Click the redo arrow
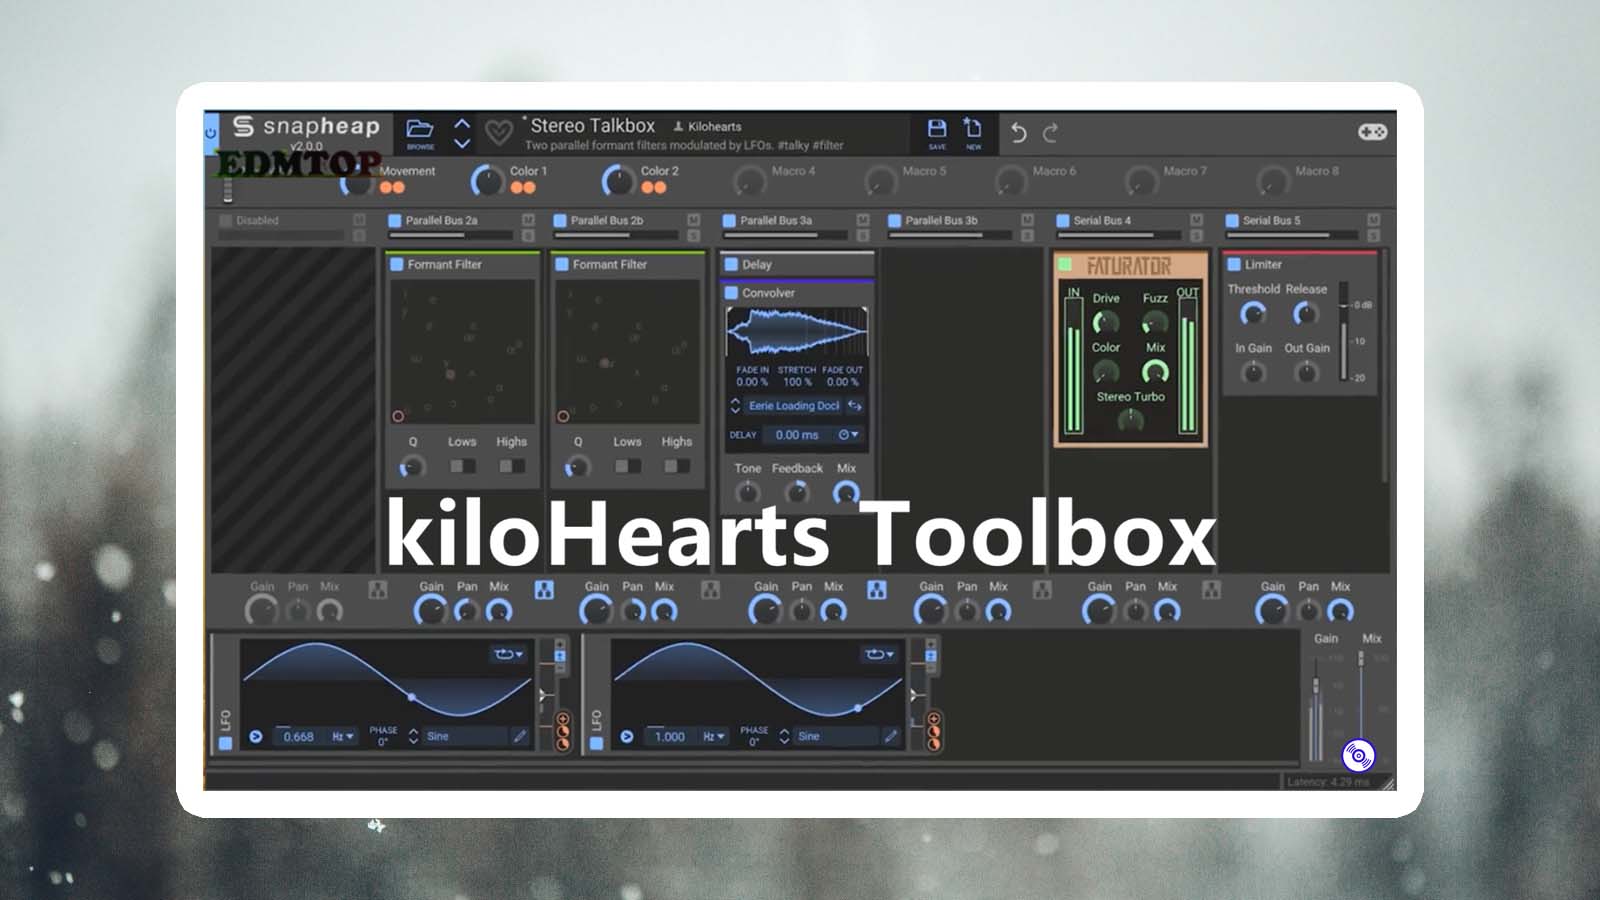The image size is (1600, 900). [x=1050, y=132]
